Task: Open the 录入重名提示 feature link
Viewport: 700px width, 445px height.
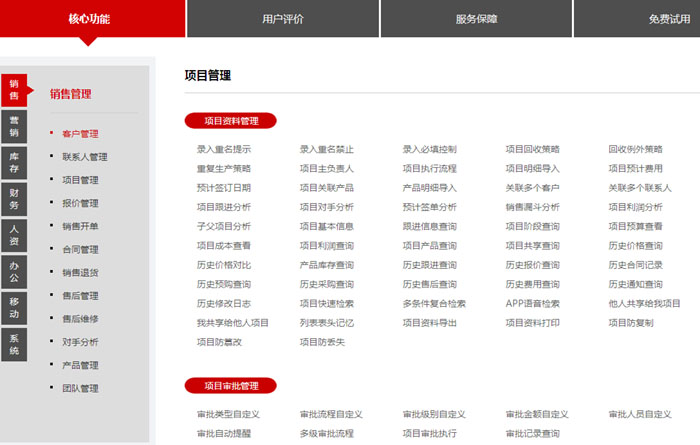Action: point(224,150)
